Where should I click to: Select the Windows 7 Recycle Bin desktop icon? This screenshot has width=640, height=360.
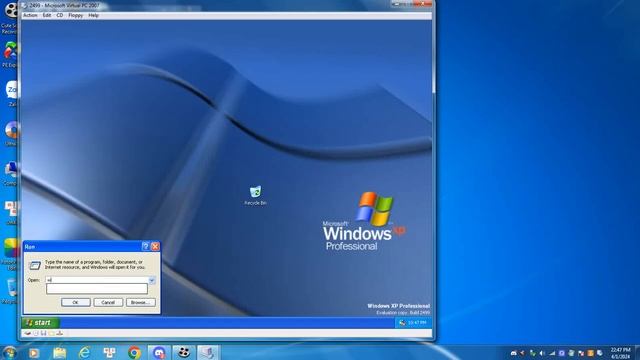pyautogui.click(x=10, y=291)
